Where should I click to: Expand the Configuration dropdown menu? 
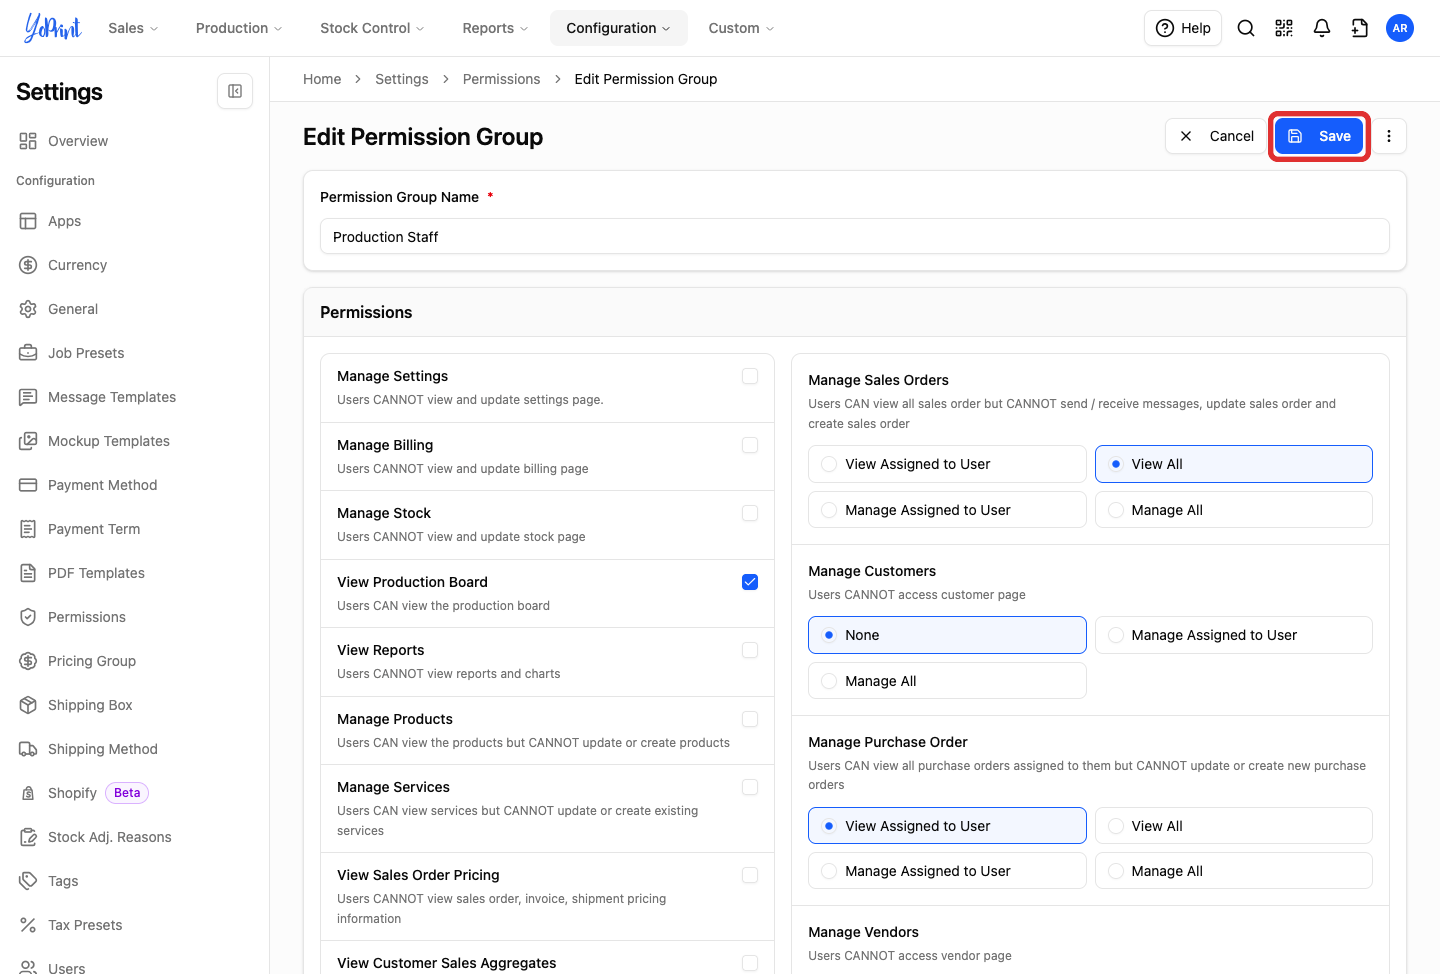coord(619,28)
